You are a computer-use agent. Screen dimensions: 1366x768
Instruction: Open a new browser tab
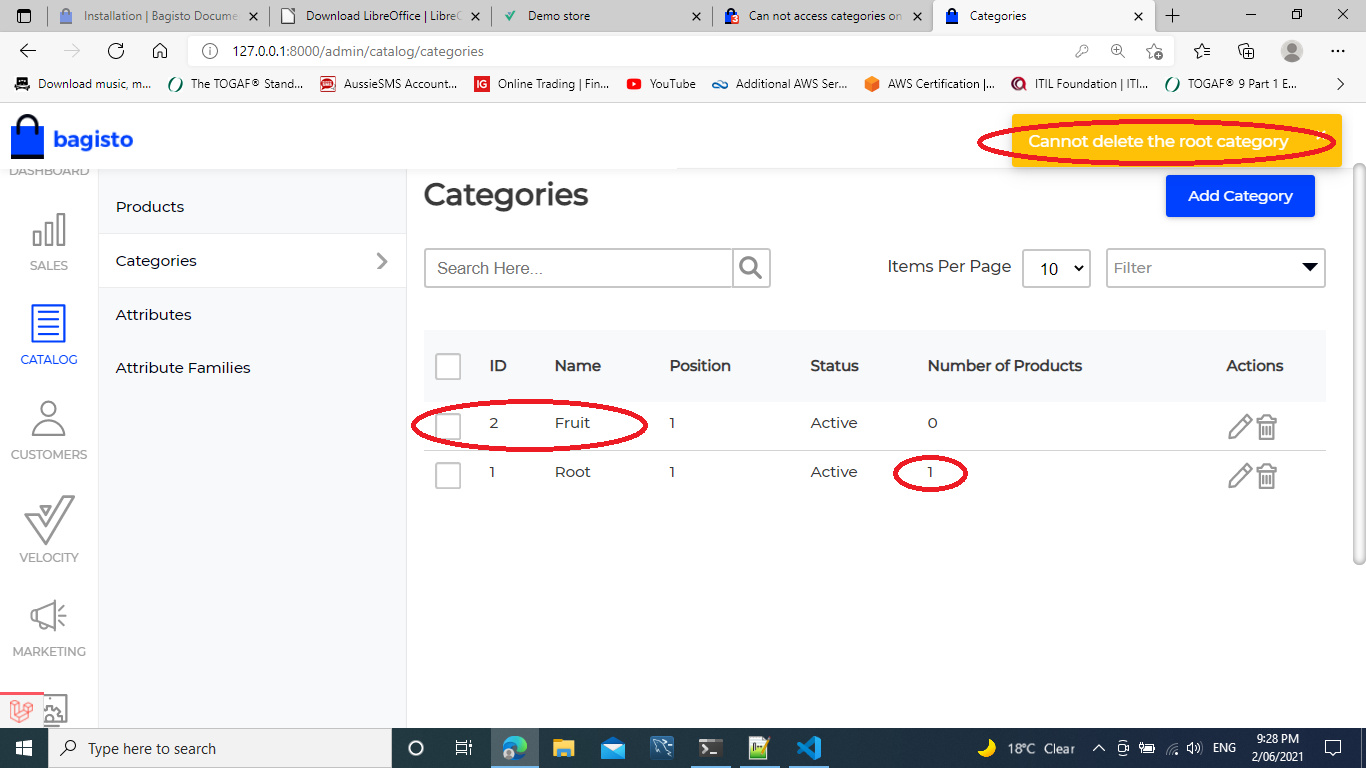point(1173,16)
